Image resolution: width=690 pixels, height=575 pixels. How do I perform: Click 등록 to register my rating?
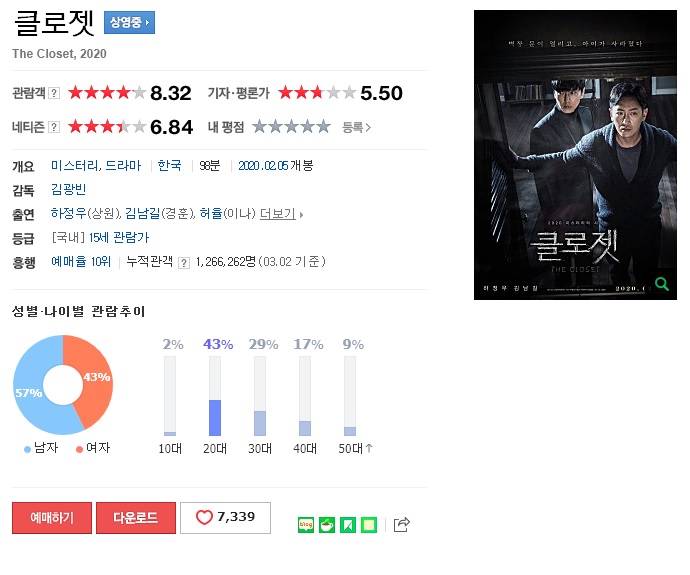[356, 128]
